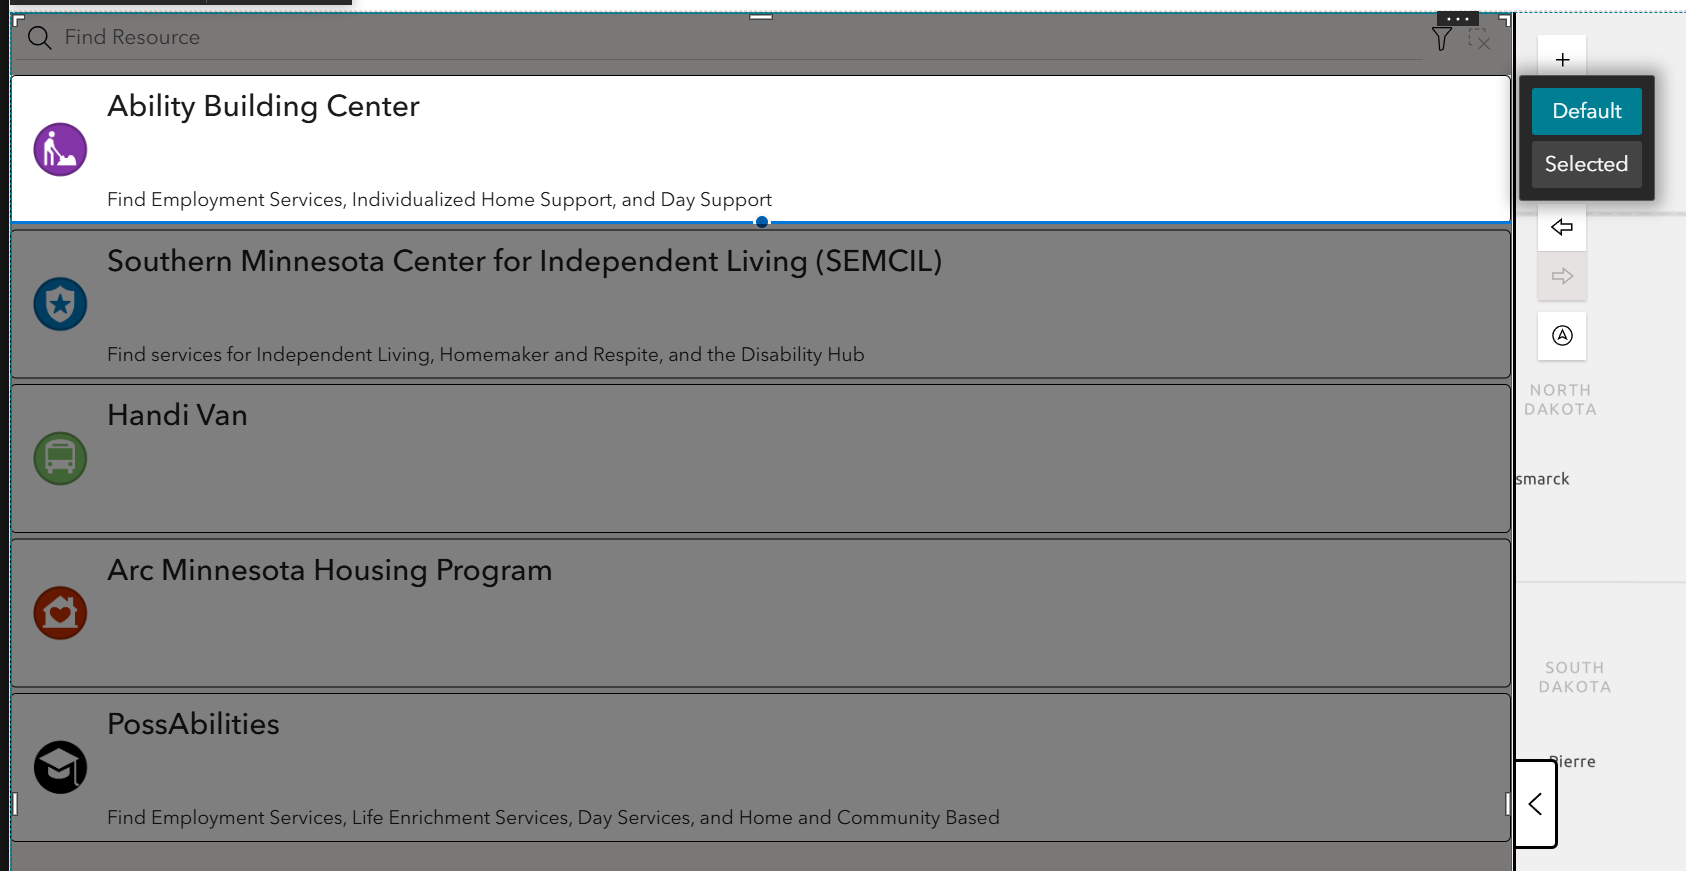
Task: Collapse sidebar with left chevron
Action: 1536,804
